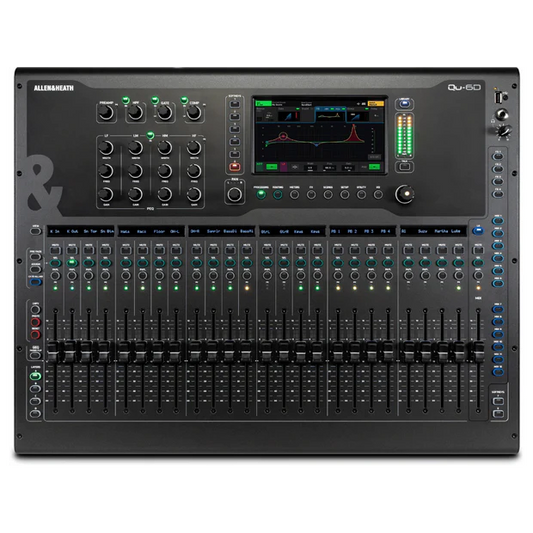
Task: Click the headphone jack socket
Action: [502, 114]
